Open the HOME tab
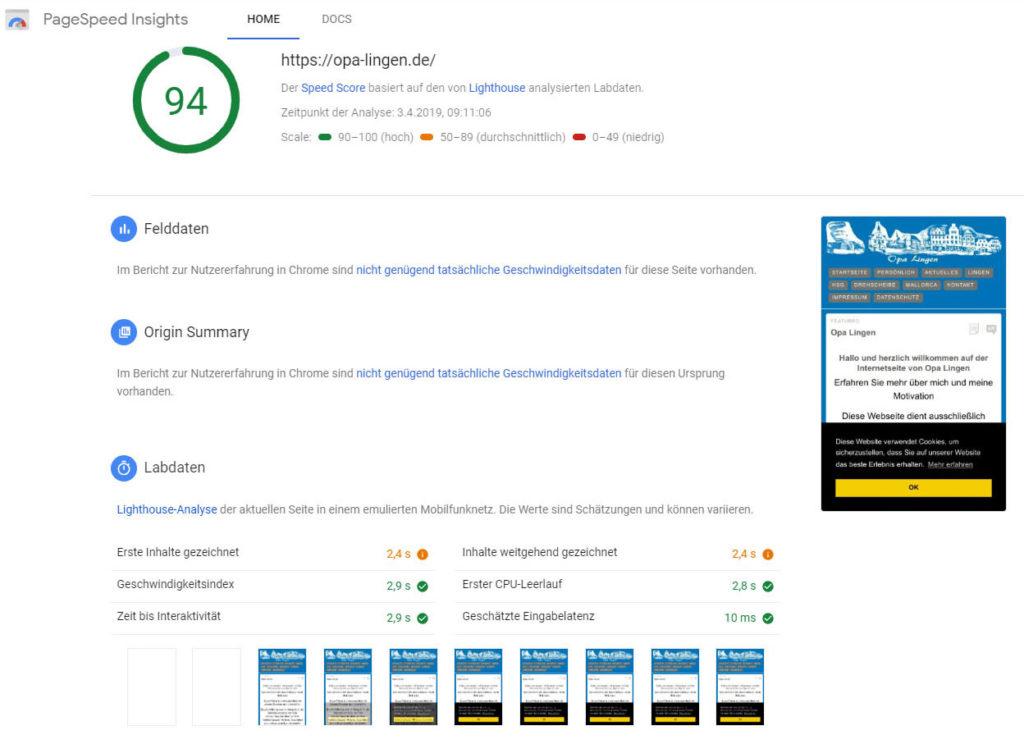The width and height of the screenshot is (1024, 753). tap(263, 20)
